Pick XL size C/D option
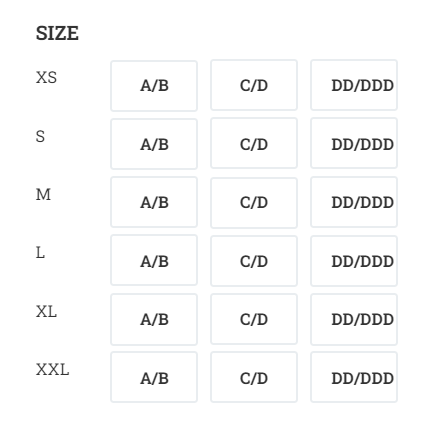 (254, 319)
